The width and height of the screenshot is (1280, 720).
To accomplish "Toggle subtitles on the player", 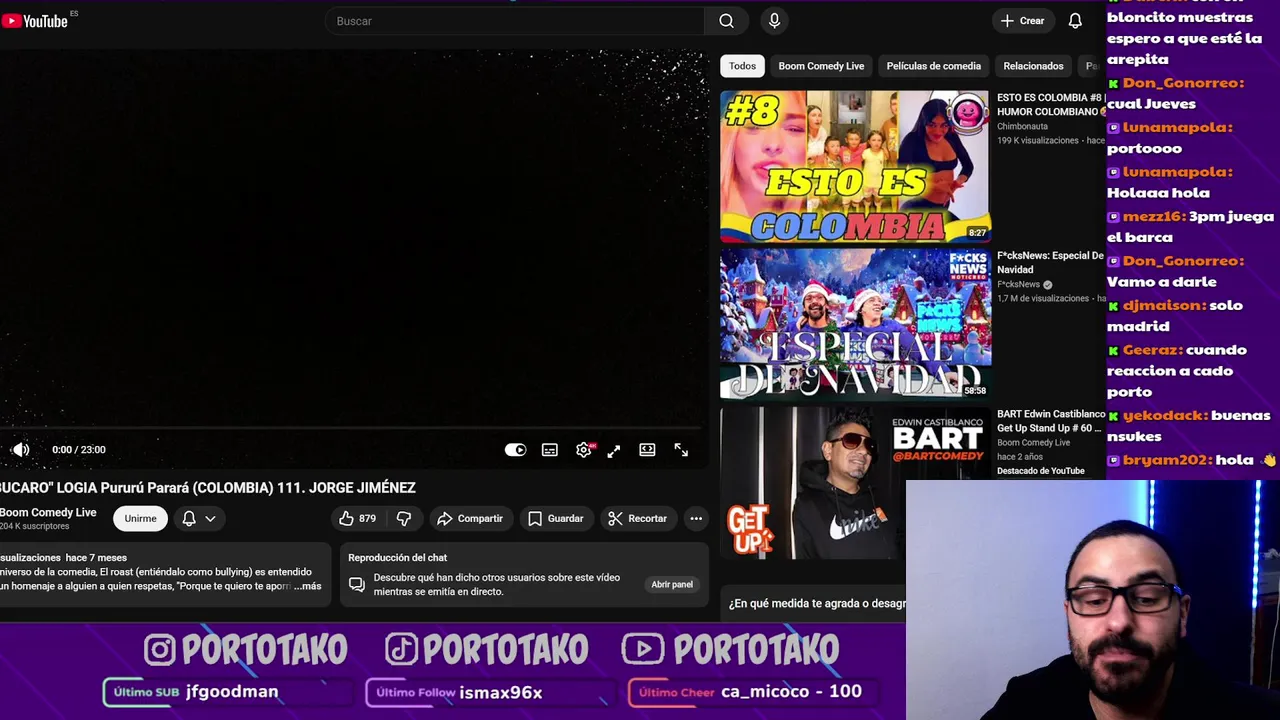I will coord(550,450).
